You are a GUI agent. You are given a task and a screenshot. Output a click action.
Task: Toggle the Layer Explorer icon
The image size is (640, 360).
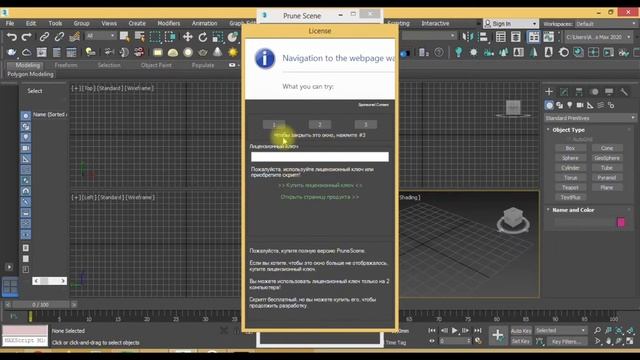pos(516,37)
